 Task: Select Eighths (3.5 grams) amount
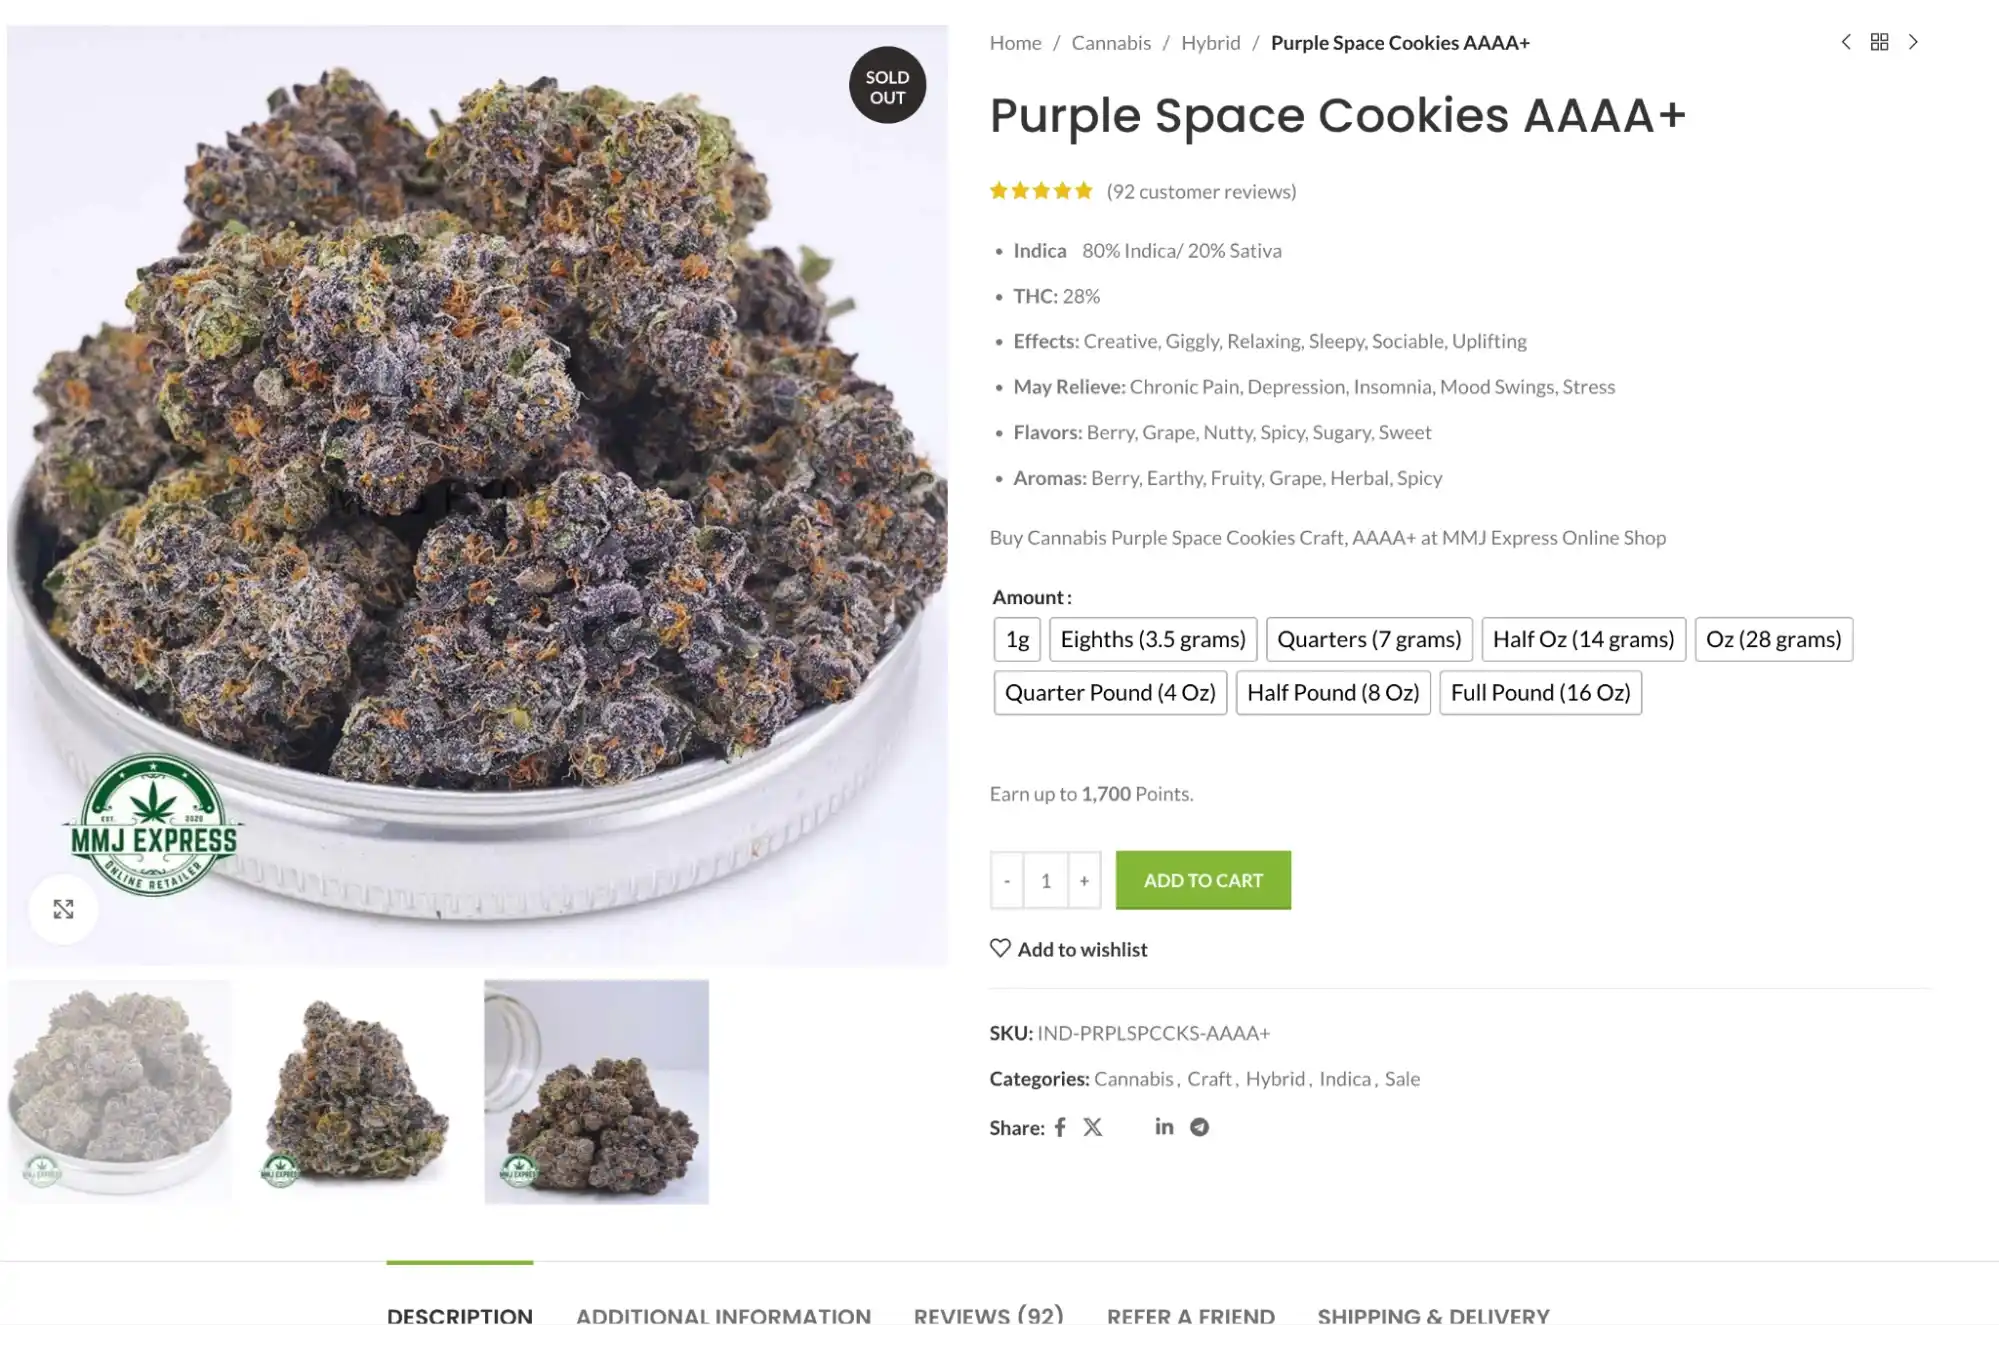(1153, 639)
